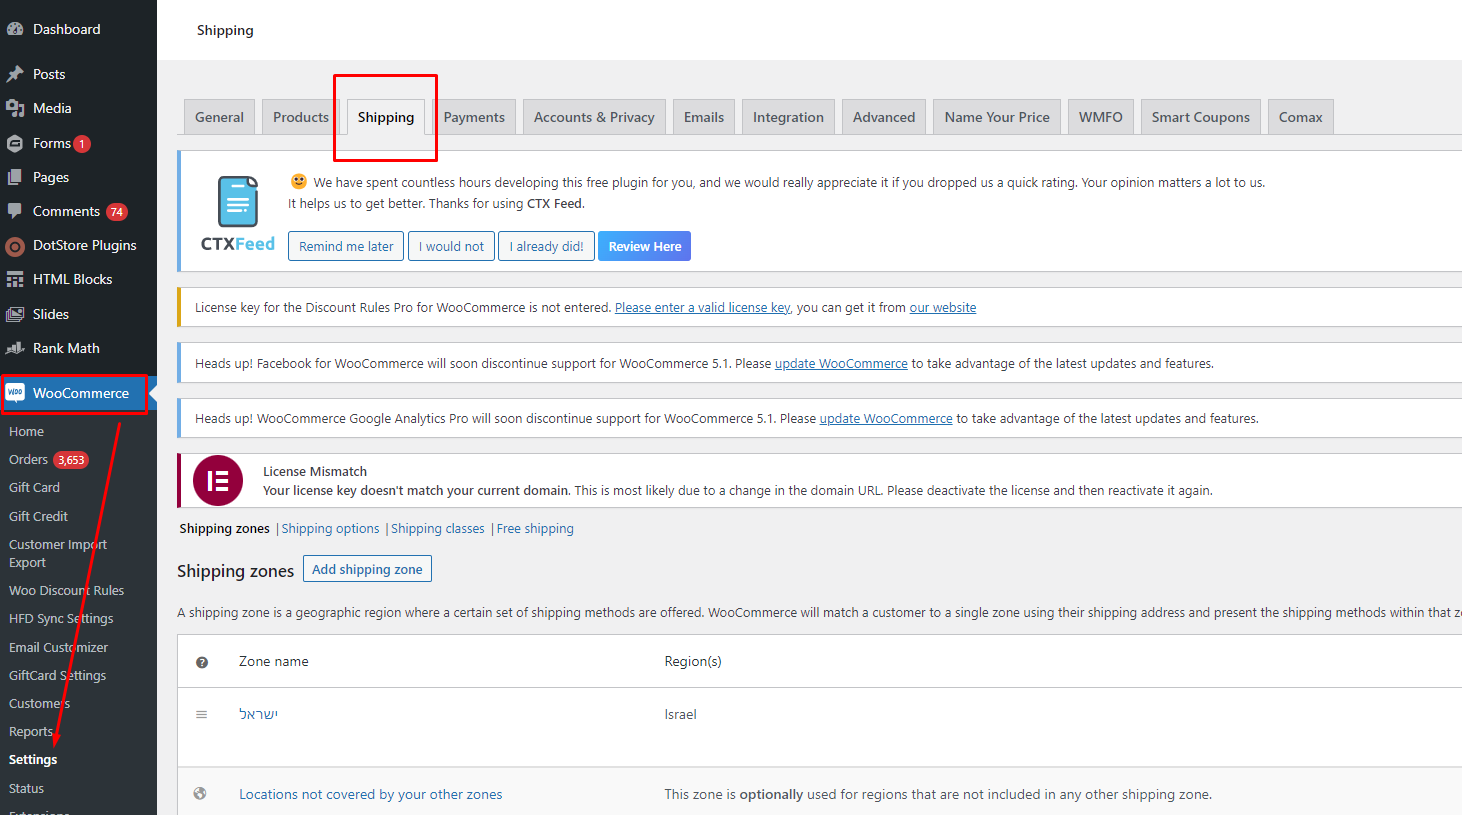Follow the enter a valid license key link
1462x815 pixels.
(x=702, y=308)
